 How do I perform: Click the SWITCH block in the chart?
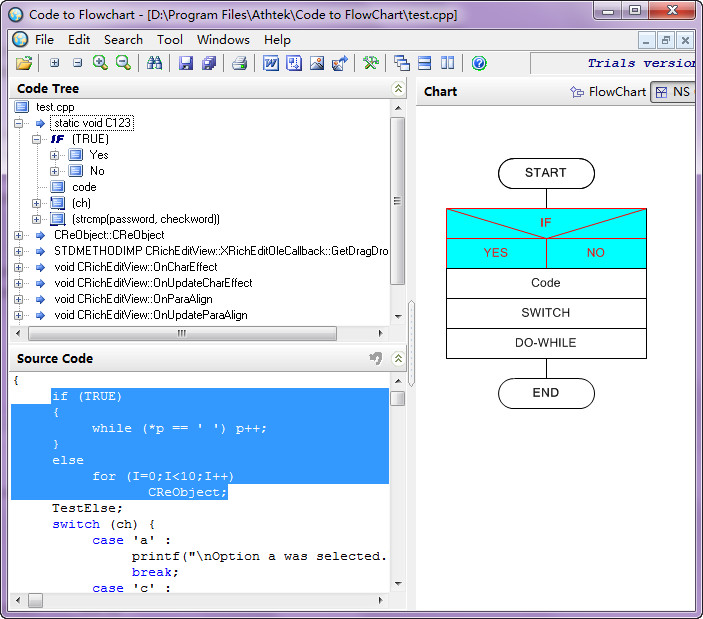(x=546, y=313)
